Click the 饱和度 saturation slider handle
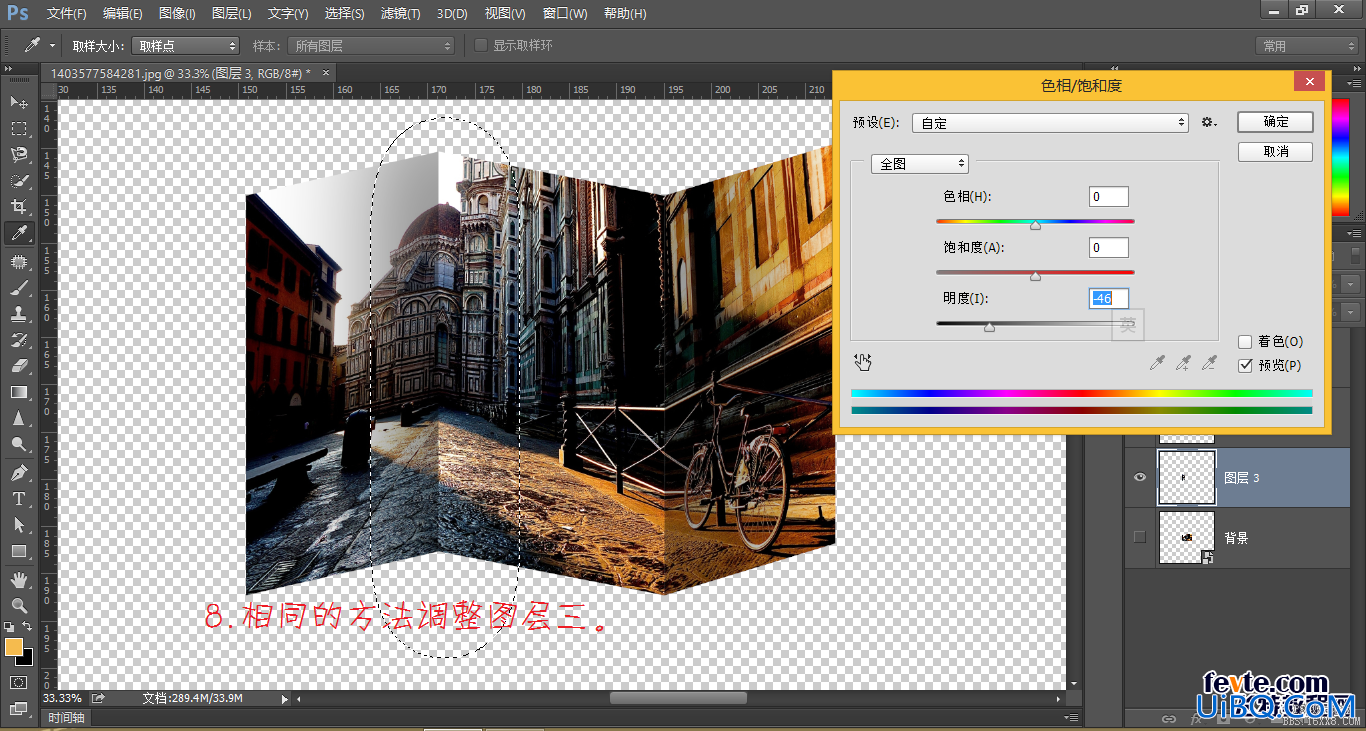Viewport: 1366px width, 731px height. [1035, 276]
